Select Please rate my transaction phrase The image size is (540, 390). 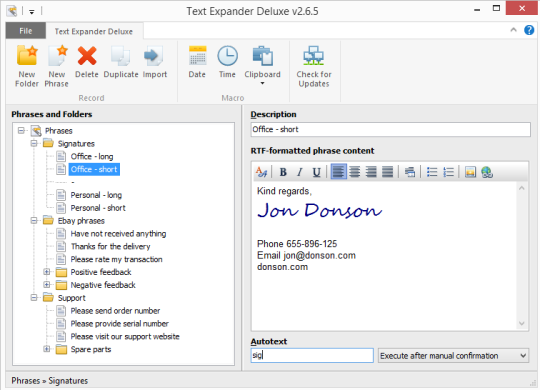[x=116, y=259]
